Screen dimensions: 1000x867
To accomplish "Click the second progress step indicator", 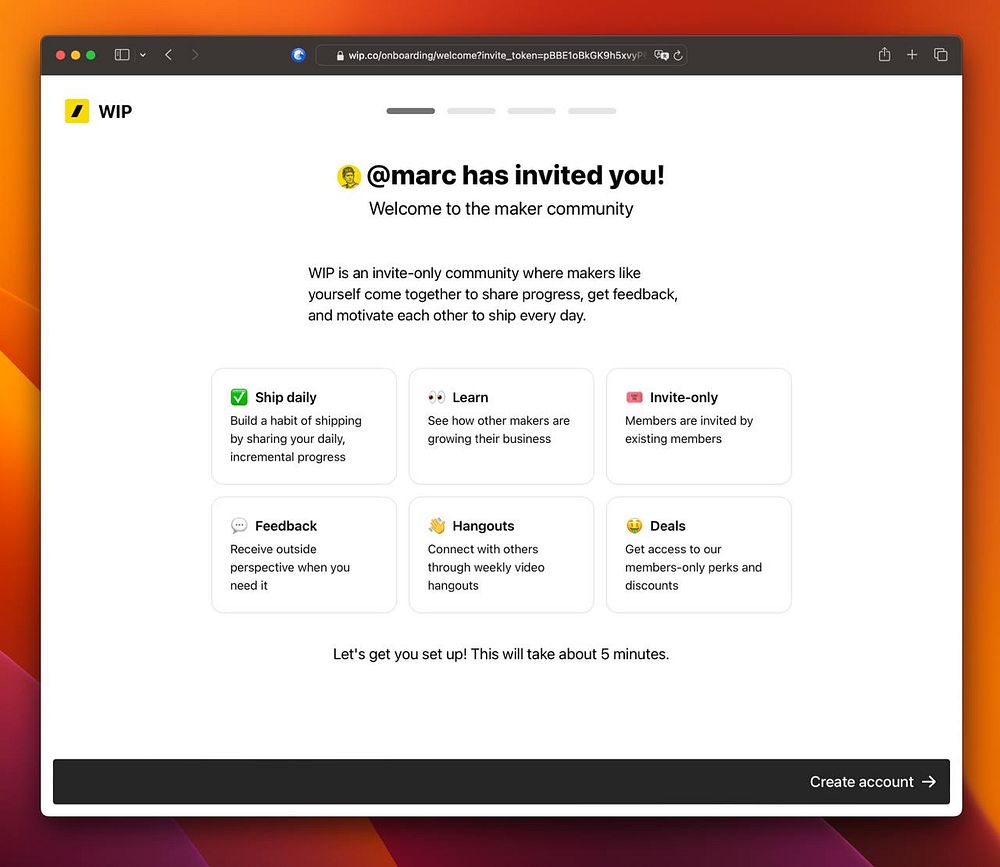I will 471,111.
